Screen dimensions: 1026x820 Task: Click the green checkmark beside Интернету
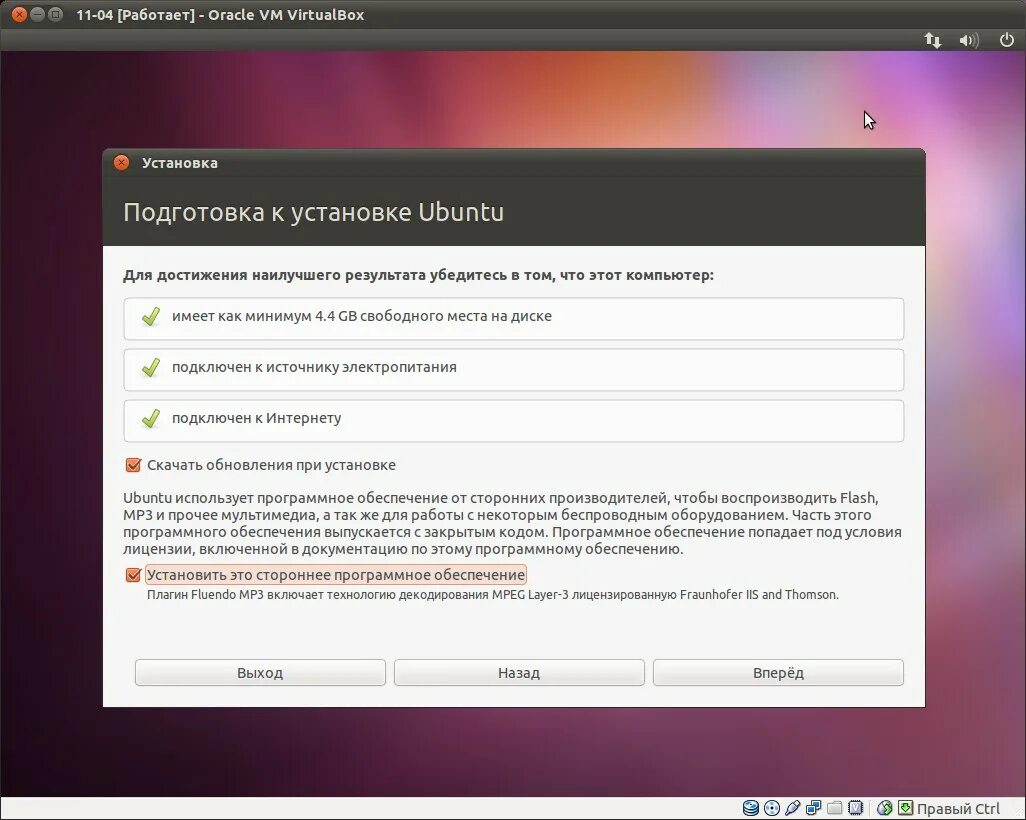[151, 419]
